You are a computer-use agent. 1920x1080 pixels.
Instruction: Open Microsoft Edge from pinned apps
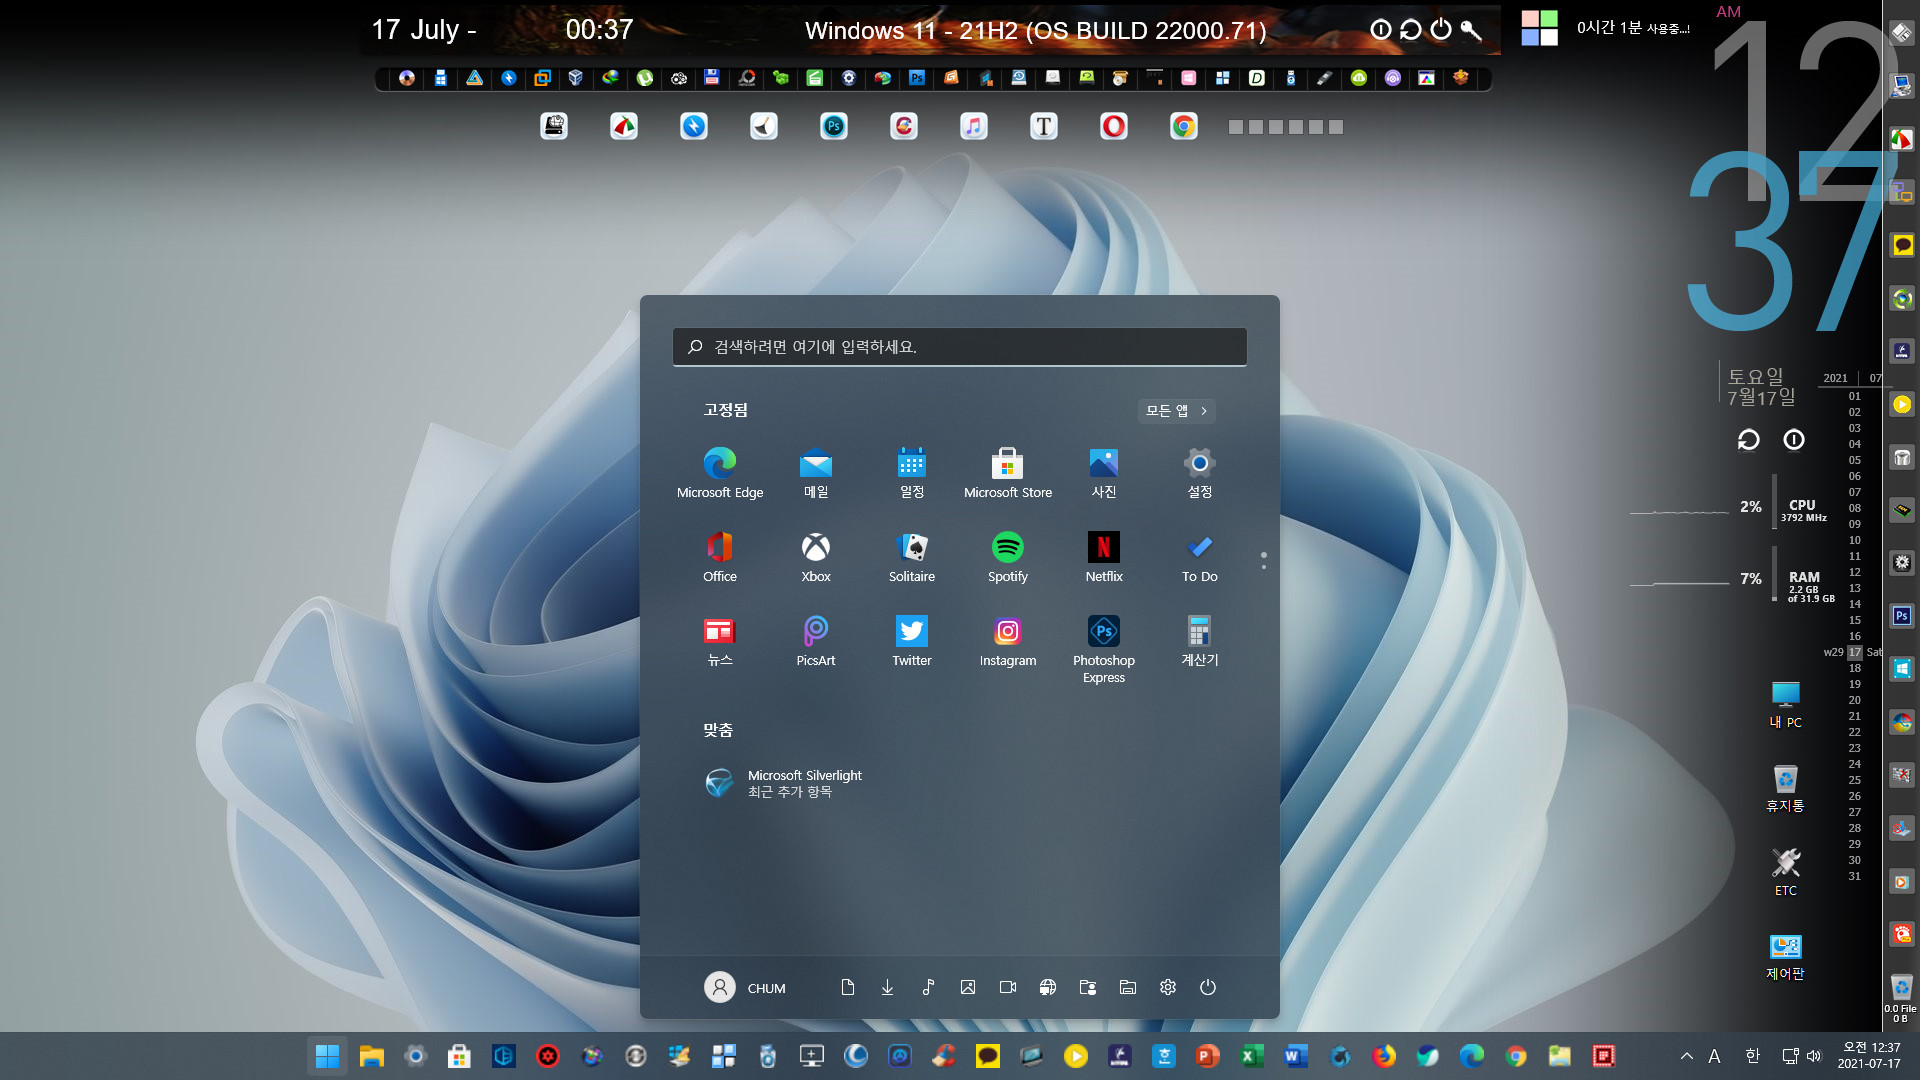click(720, 473)
